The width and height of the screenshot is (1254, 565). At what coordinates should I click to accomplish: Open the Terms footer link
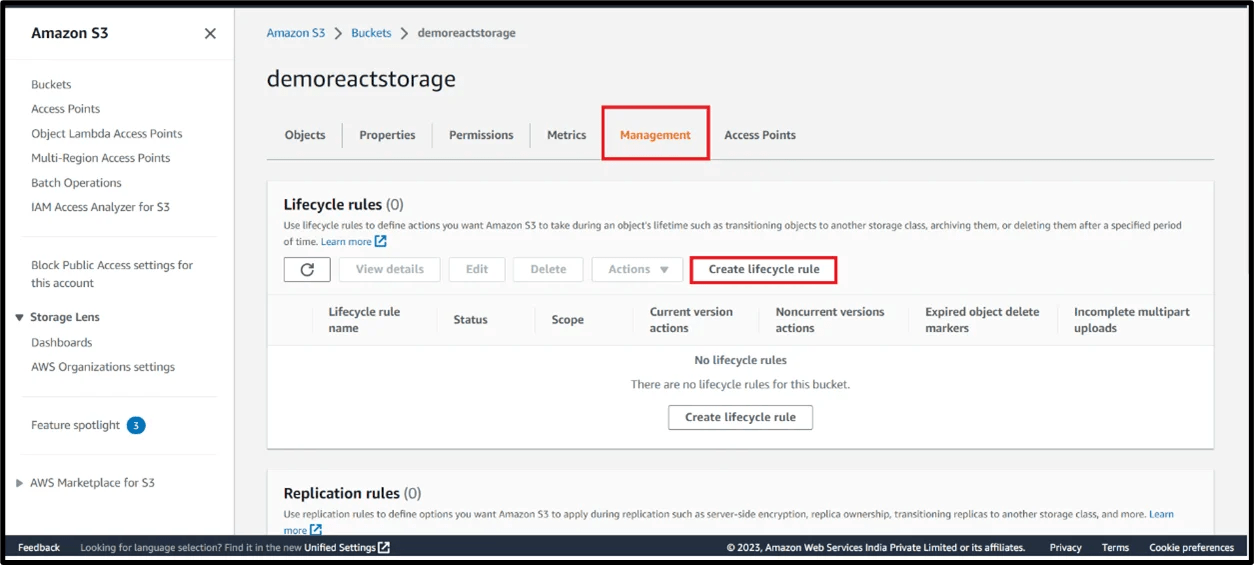[x=1115, y=548]
